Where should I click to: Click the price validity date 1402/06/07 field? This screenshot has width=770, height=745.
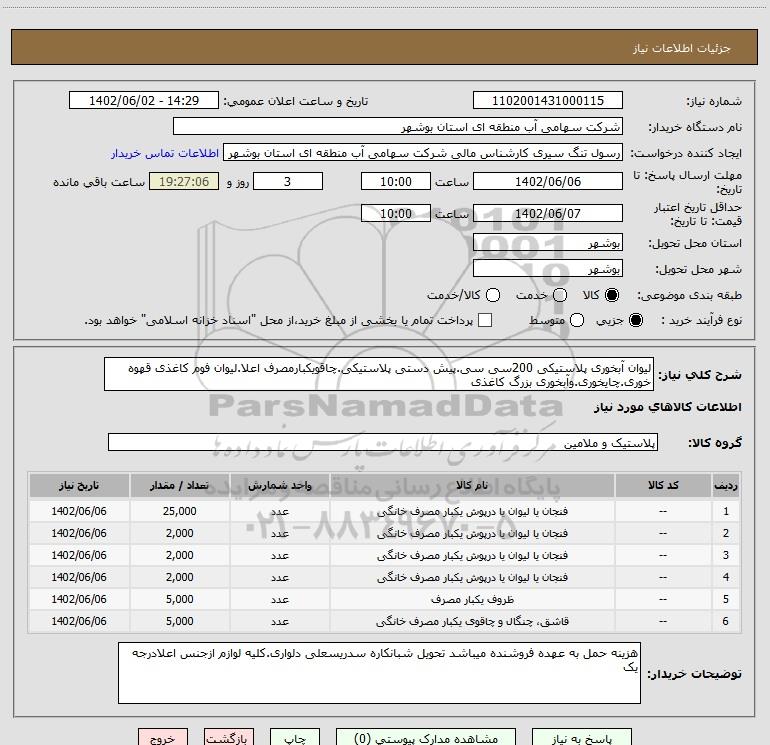click(548, 213)
